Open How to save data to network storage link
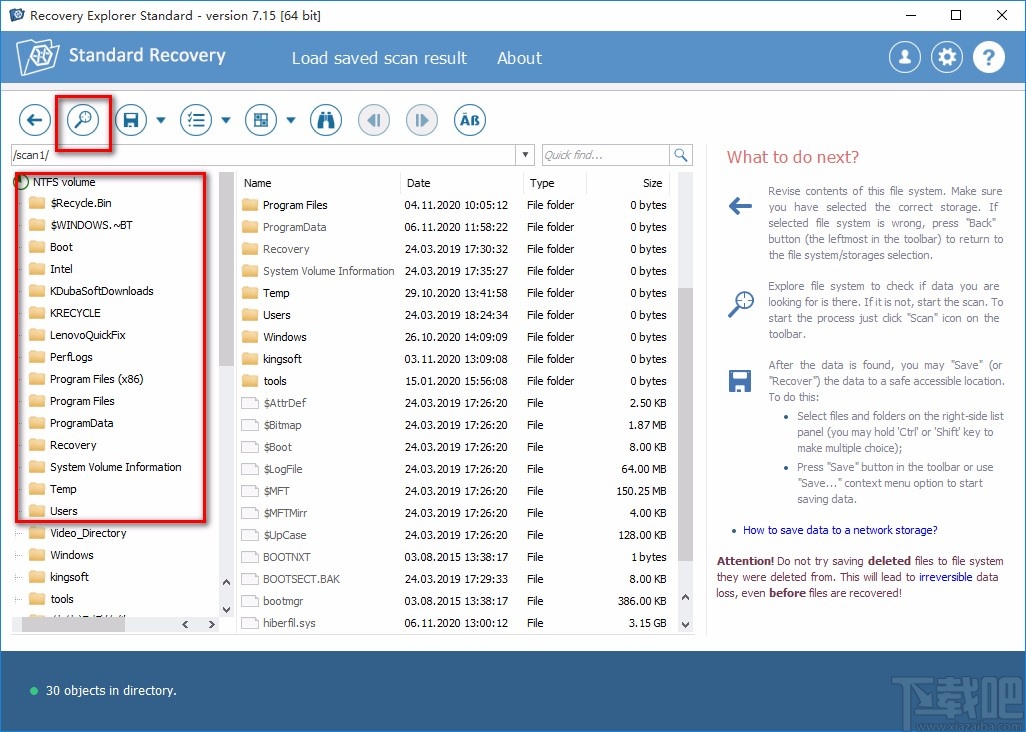This screenshot has width=1026, height=732. tap(840, 530)
